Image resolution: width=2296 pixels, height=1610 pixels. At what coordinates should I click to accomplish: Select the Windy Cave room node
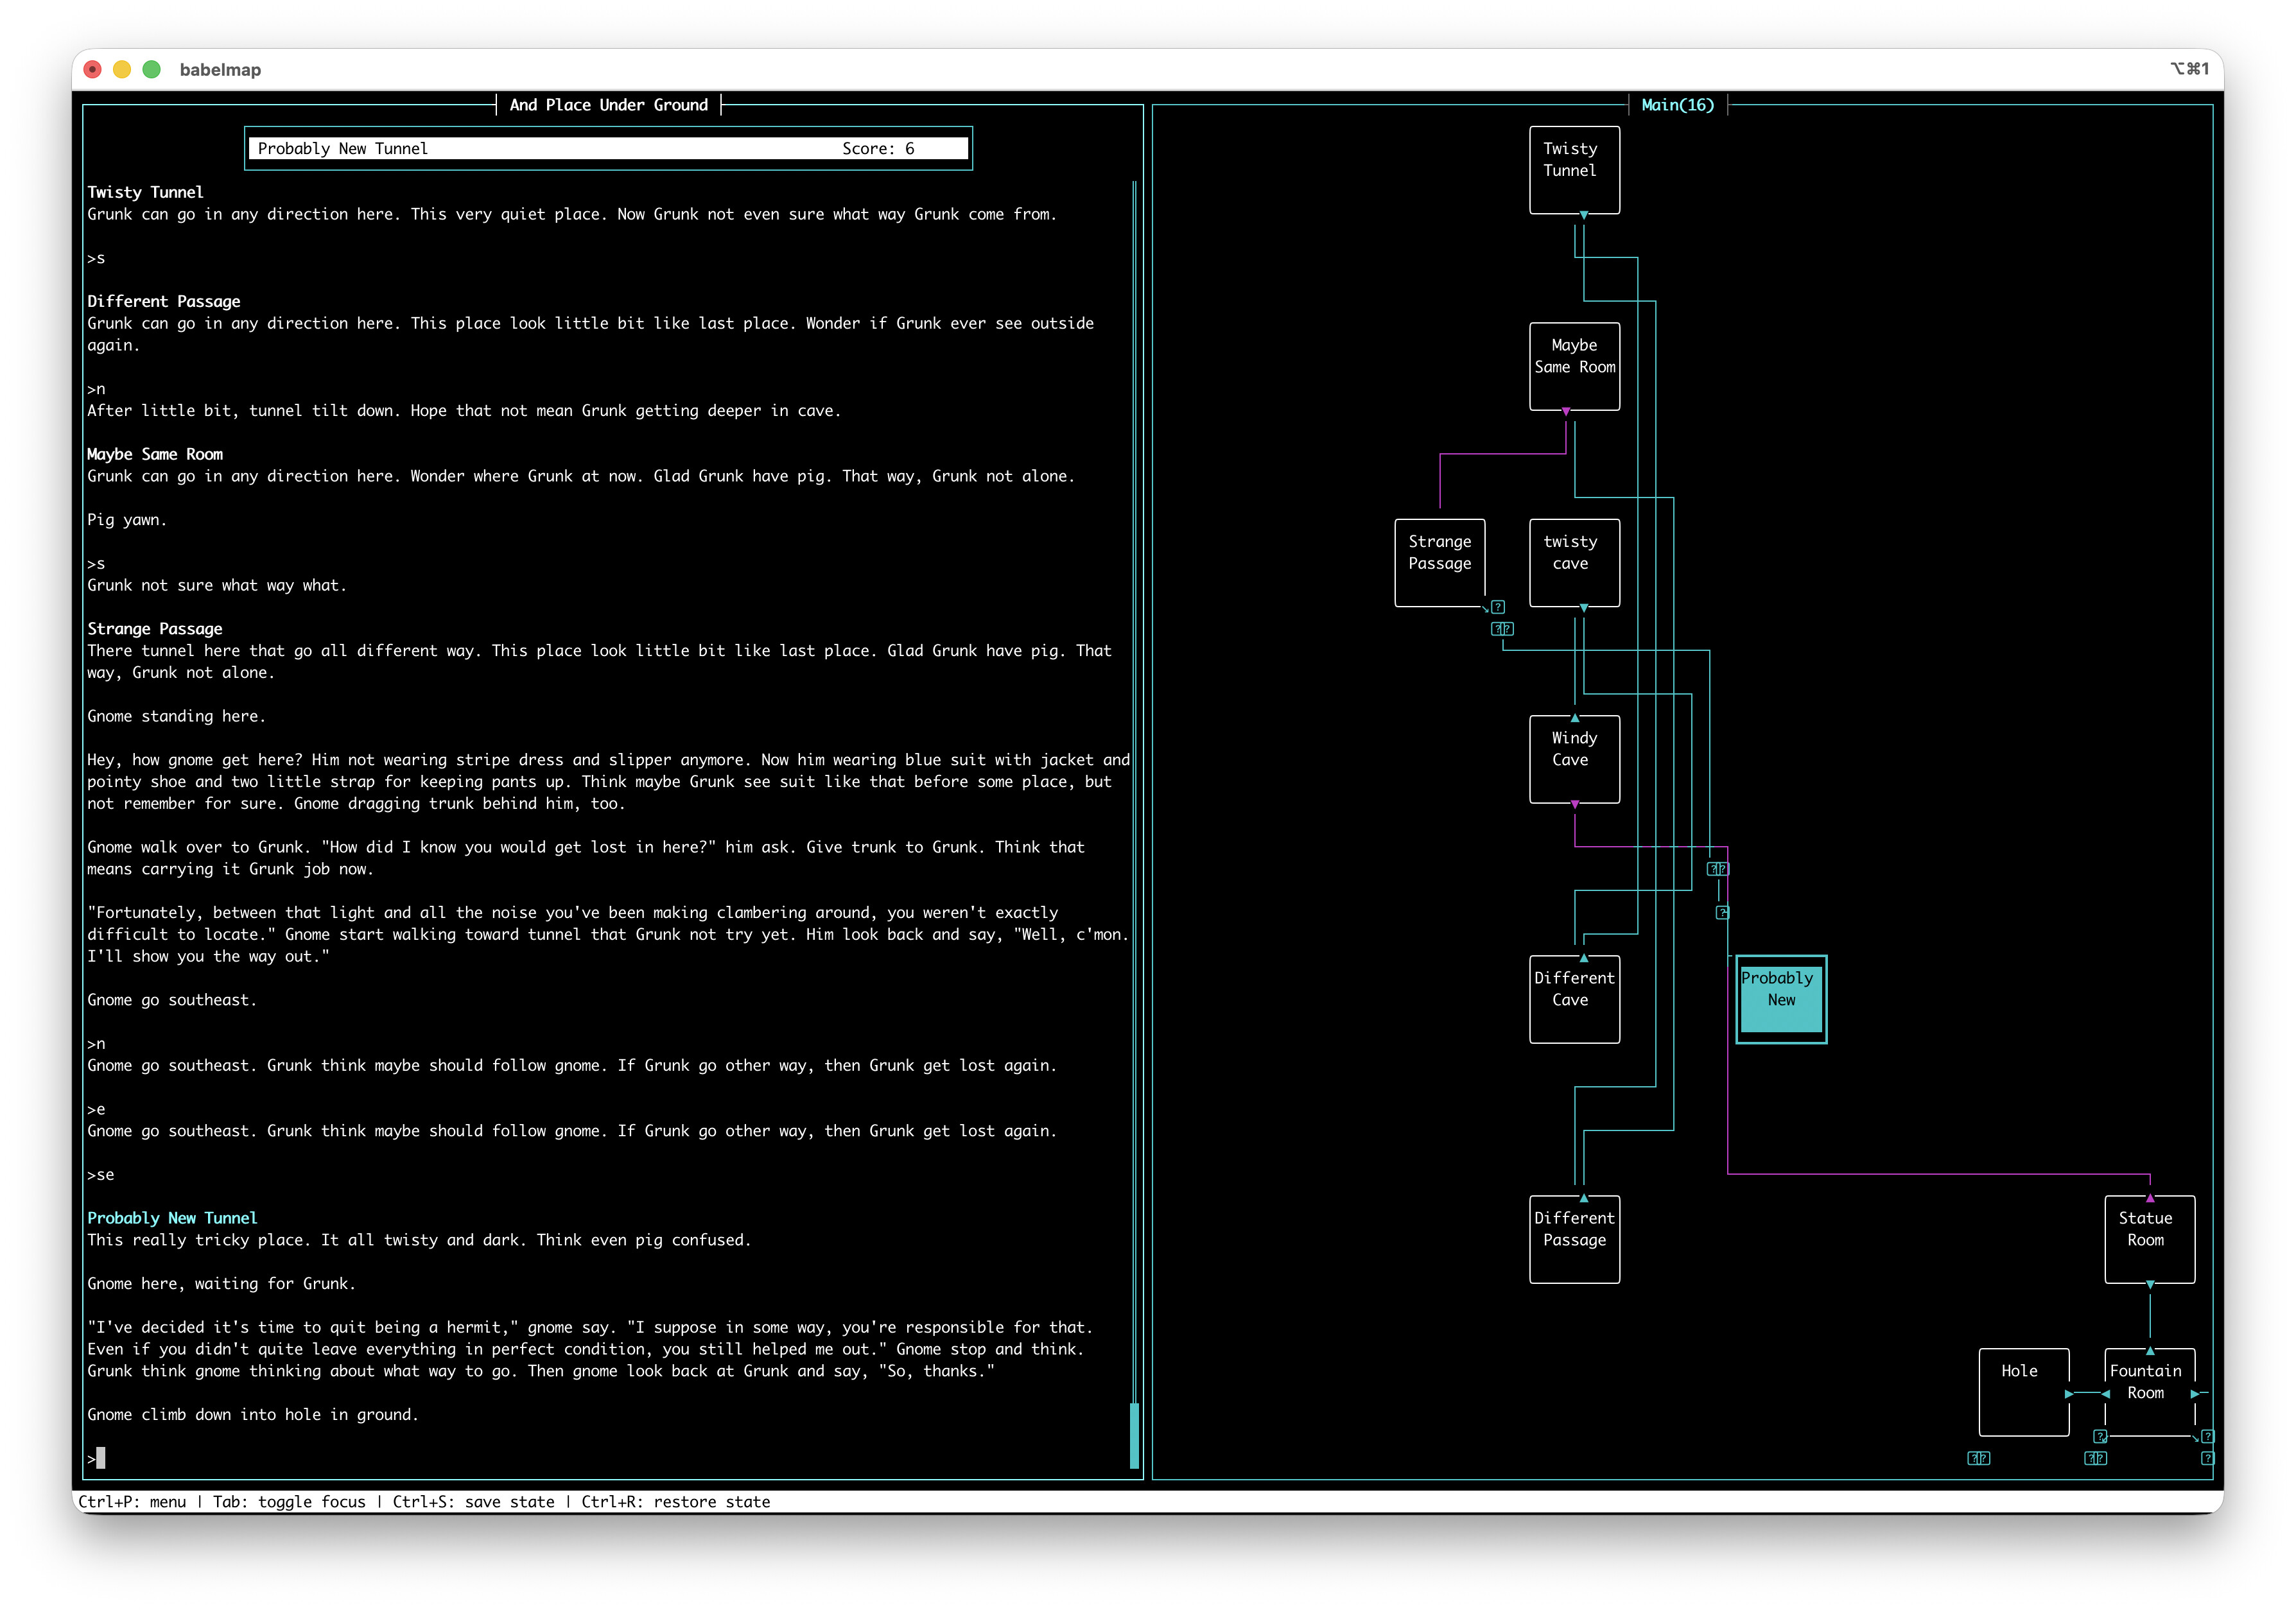[x=1574, y=759]
